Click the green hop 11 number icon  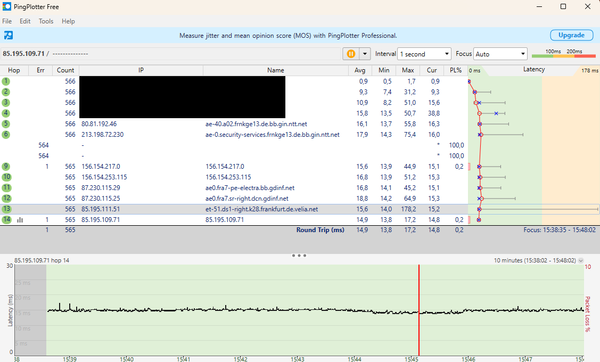(7, 188)
